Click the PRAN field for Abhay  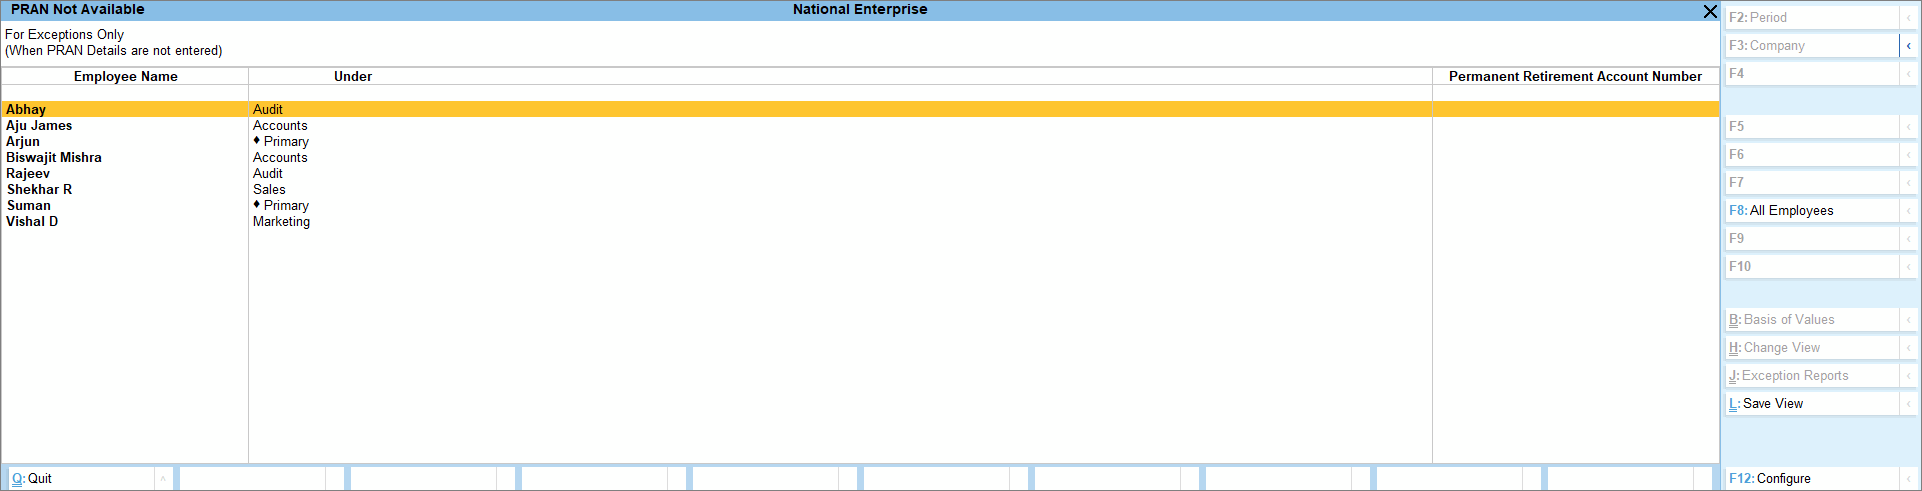1575,110
